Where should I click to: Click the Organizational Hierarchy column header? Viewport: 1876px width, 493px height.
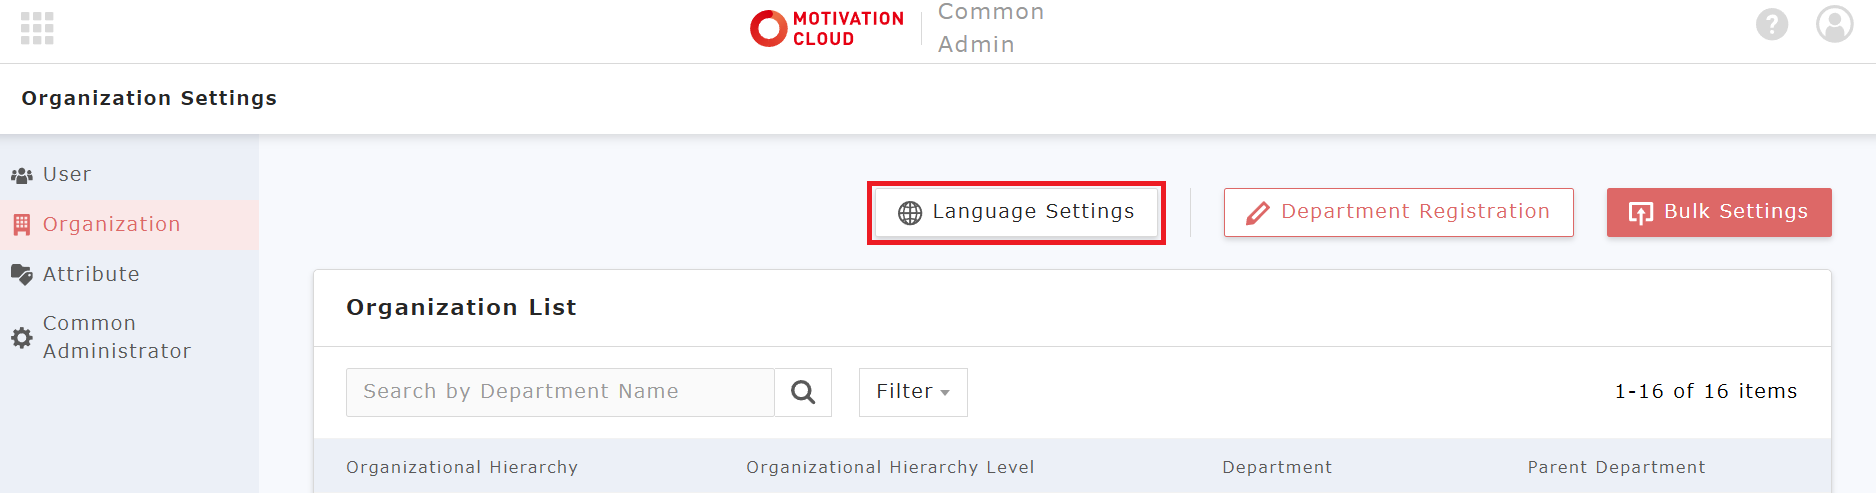tap(462, 468)
